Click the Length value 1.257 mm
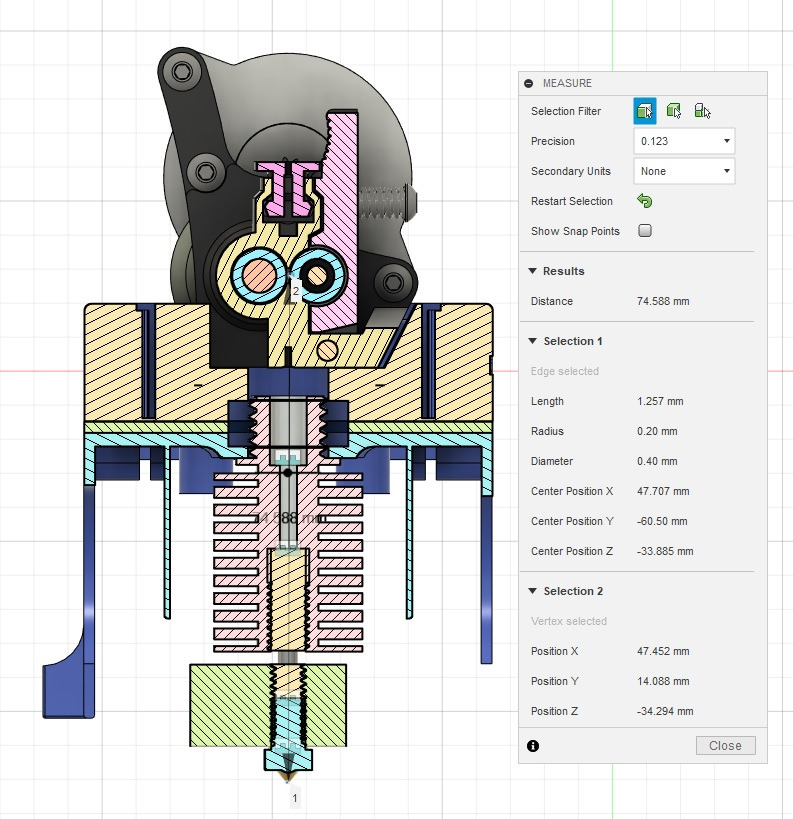Image resolution: width=793 pixels, height=819 pixels. tap(660, 401)
